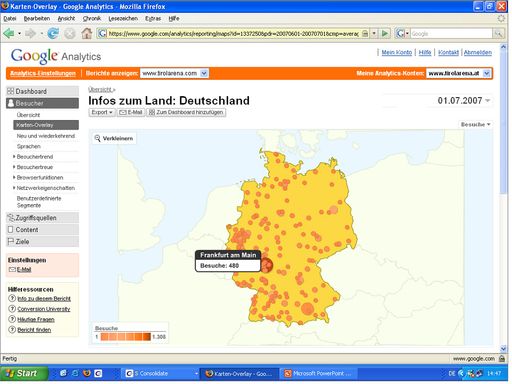Click the search magnifier icon in search box
Viewport: 512px width, 384px height.
tap(498, 34)
